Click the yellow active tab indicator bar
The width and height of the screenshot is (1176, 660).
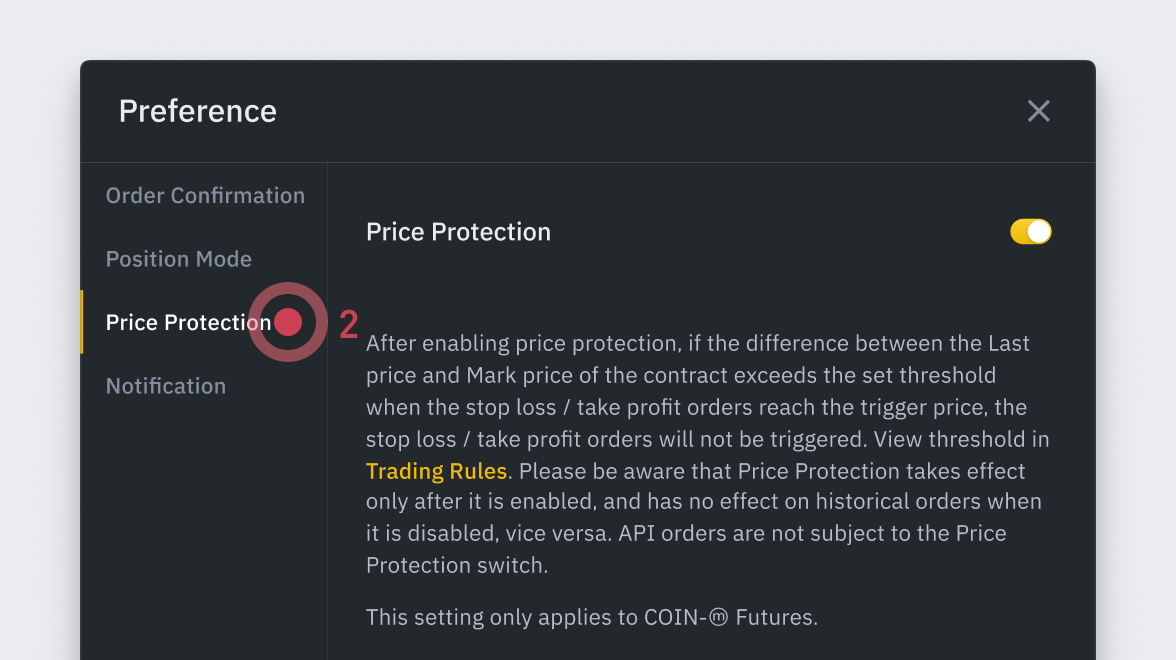[82, 322]
